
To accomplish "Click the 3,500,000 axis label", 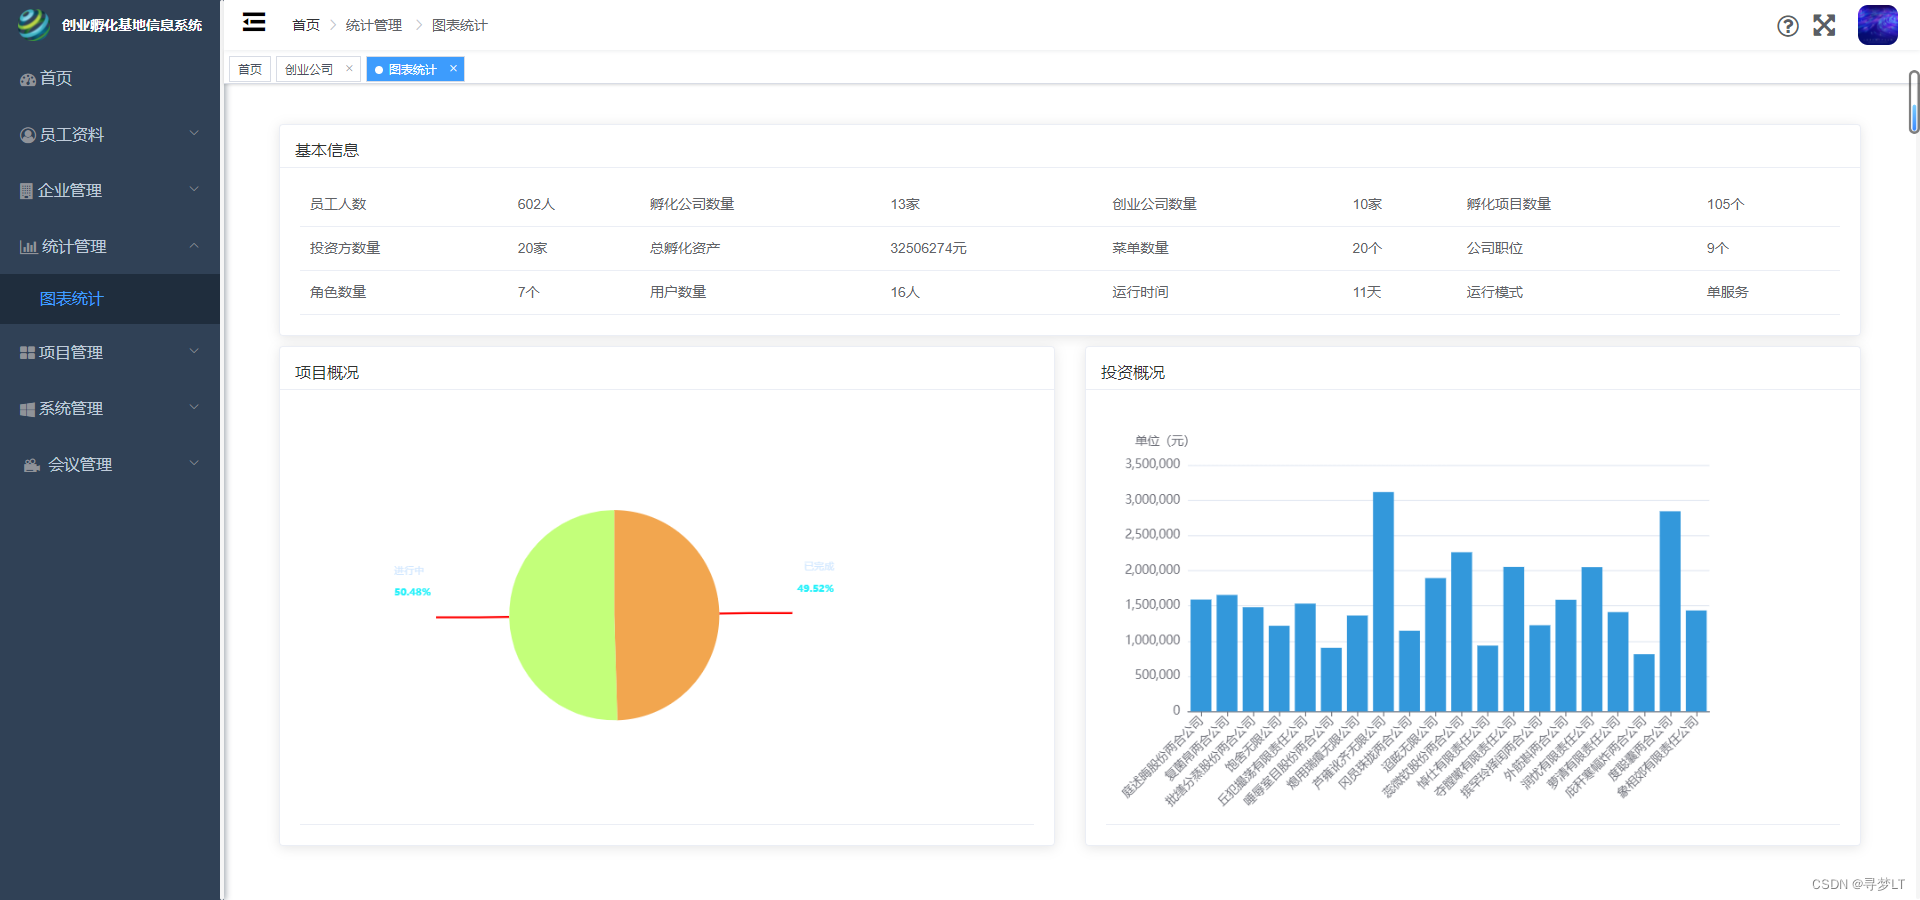I will (x=1152, y=464).
